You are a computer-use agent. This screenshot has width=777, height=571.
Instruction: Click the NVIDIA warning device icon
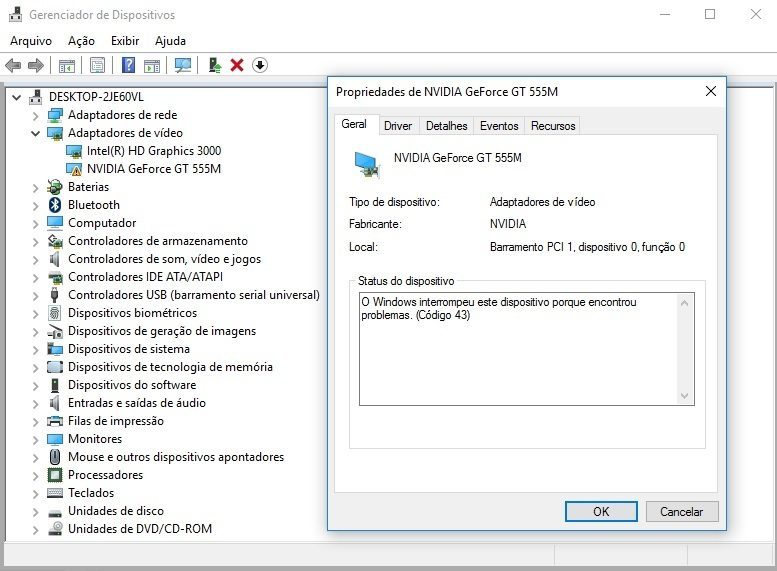[74, 169]
